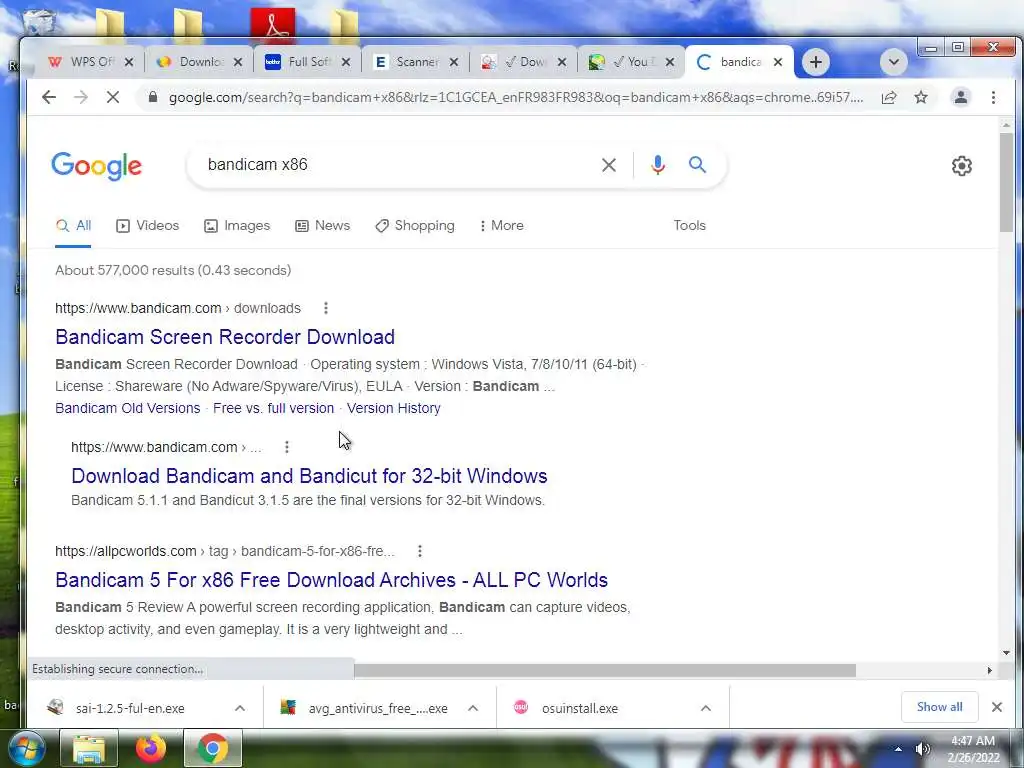Expand options for avg_antivirus_free download
Viewport: 1024px width, 768px height.
tap(473, 708)
